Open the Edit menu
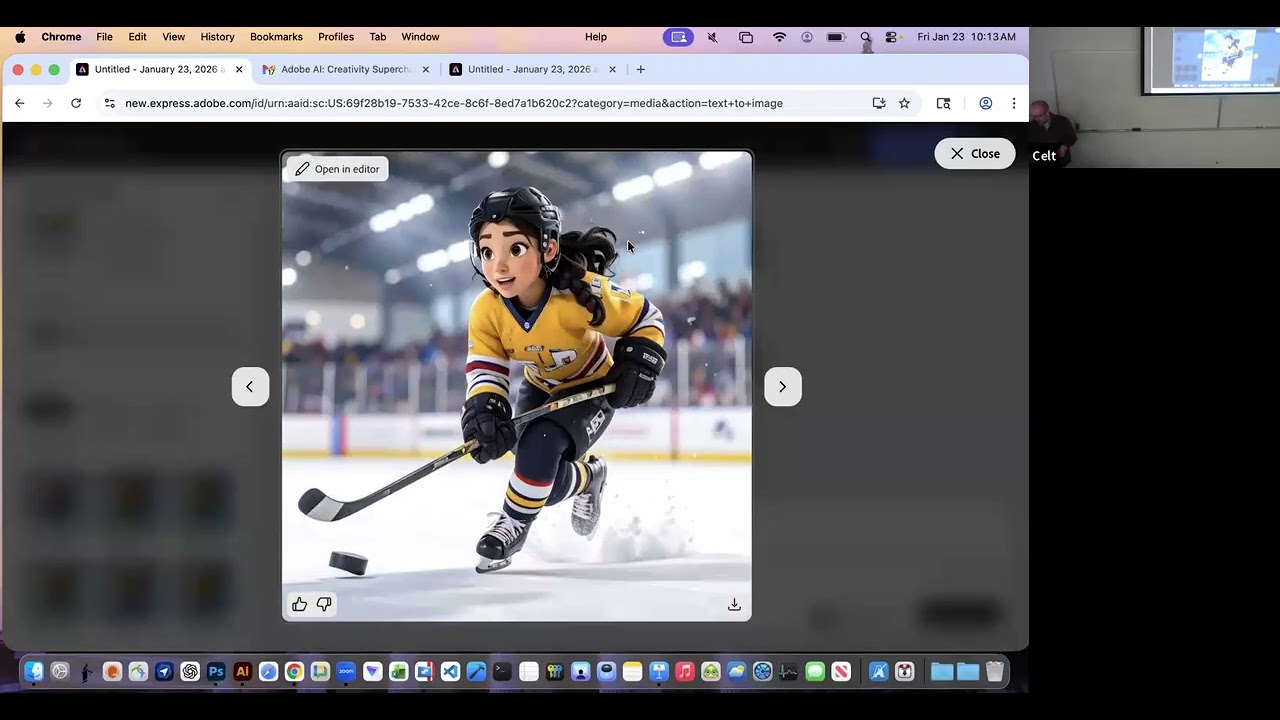The image size is (1280, 720). pos(137,37)
